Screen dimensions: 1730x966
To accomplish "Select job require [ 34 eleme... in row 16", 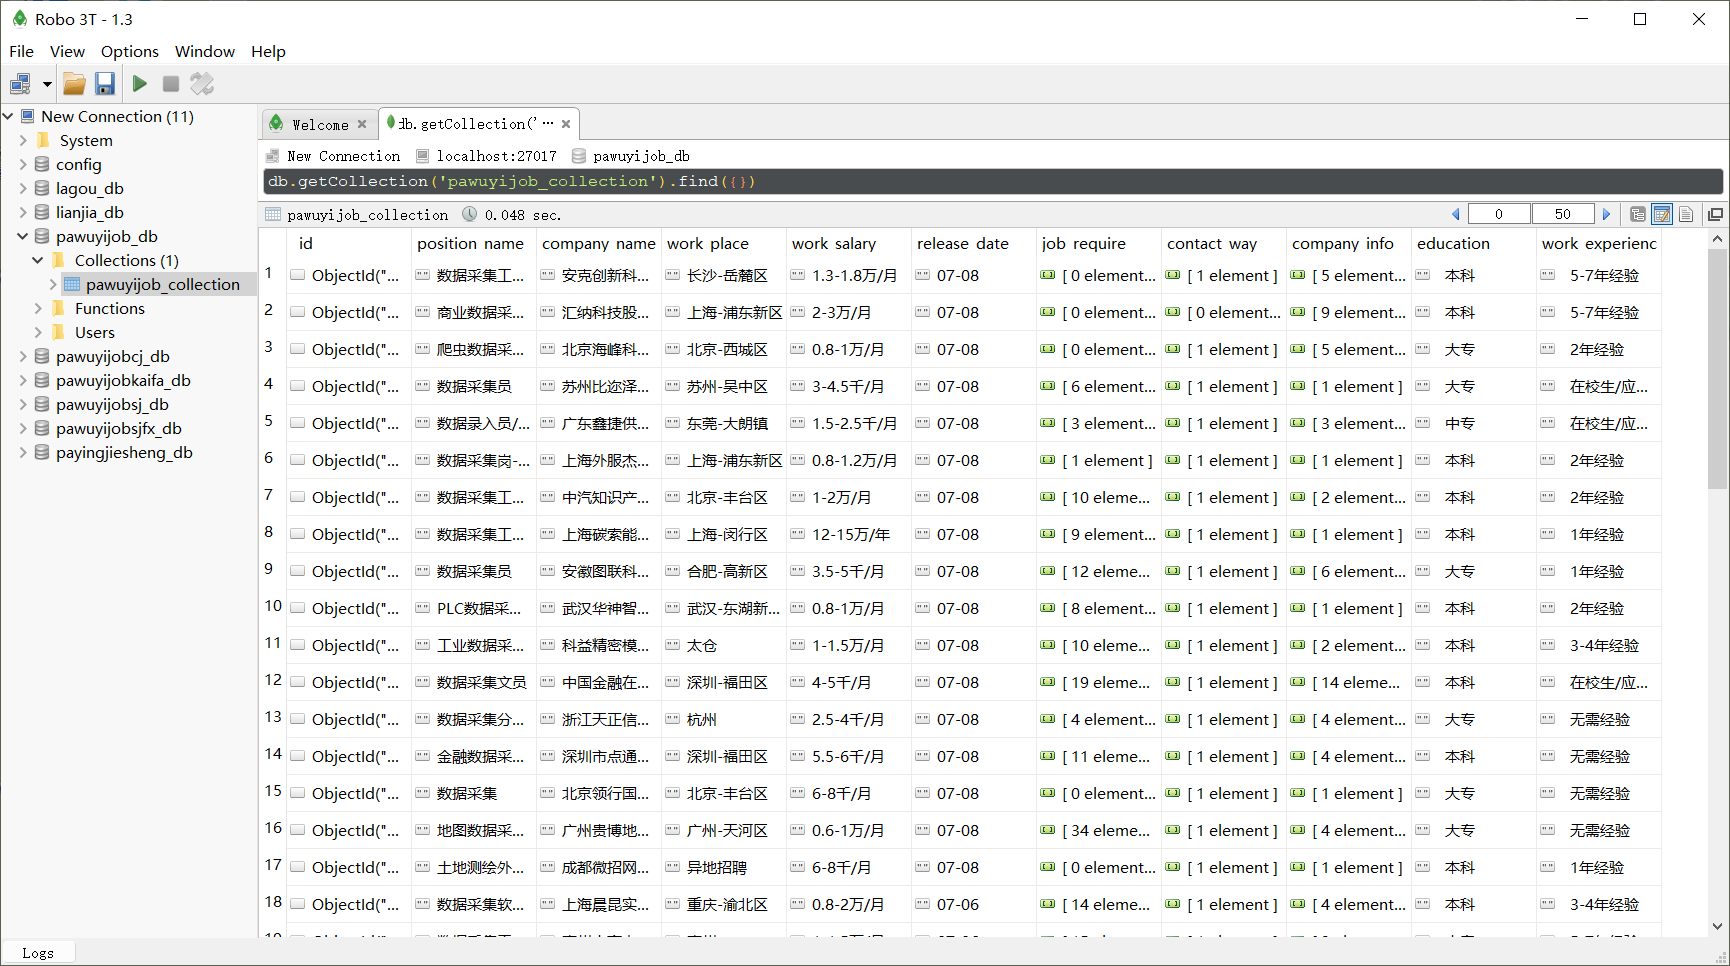I will pos(1099,830).
